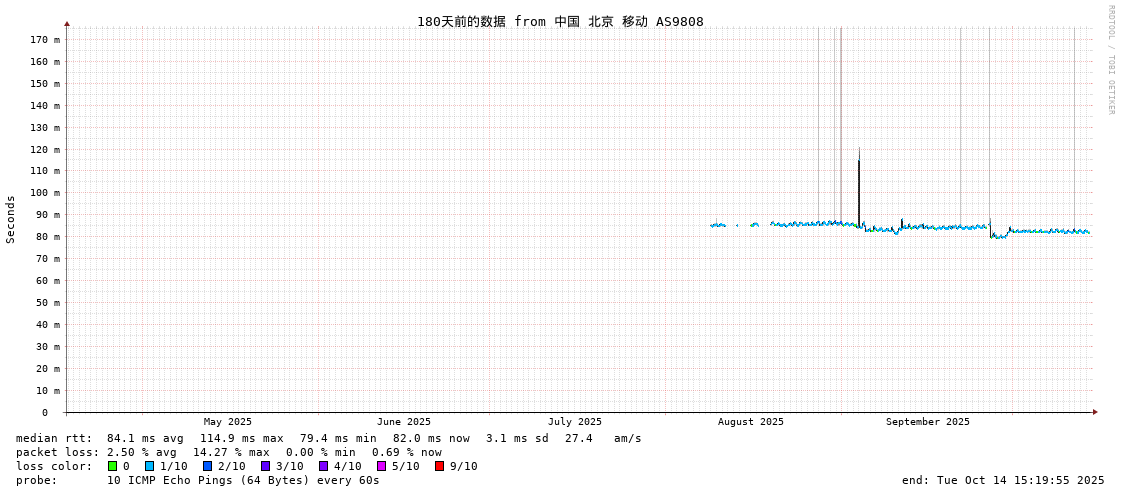Click the green 0 loss color swatch

click(113, 466)
